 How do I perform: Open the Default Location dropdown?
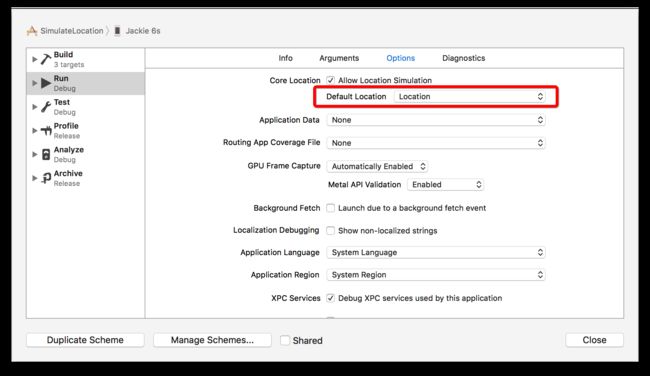point(469,96)
